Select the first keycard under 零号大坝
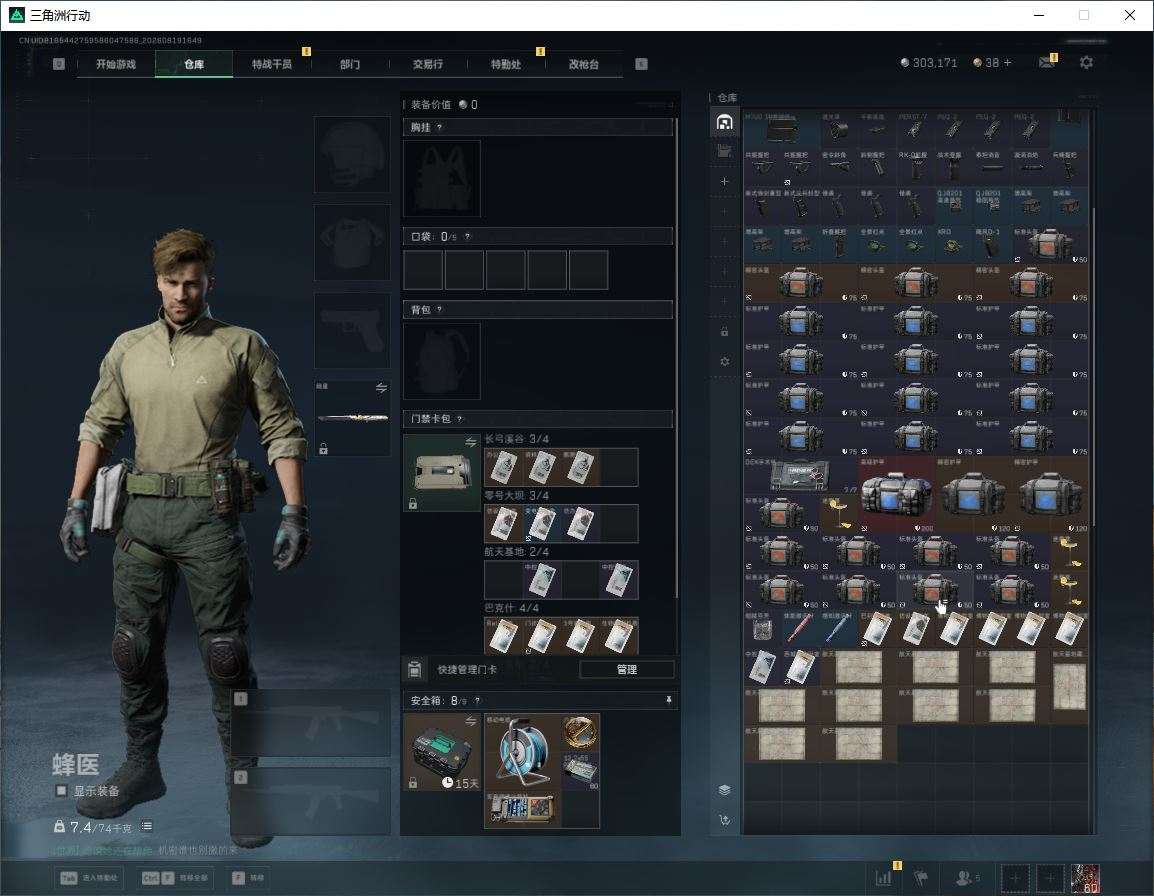This screenshot has width=1154, height=896. coord(503,523)
